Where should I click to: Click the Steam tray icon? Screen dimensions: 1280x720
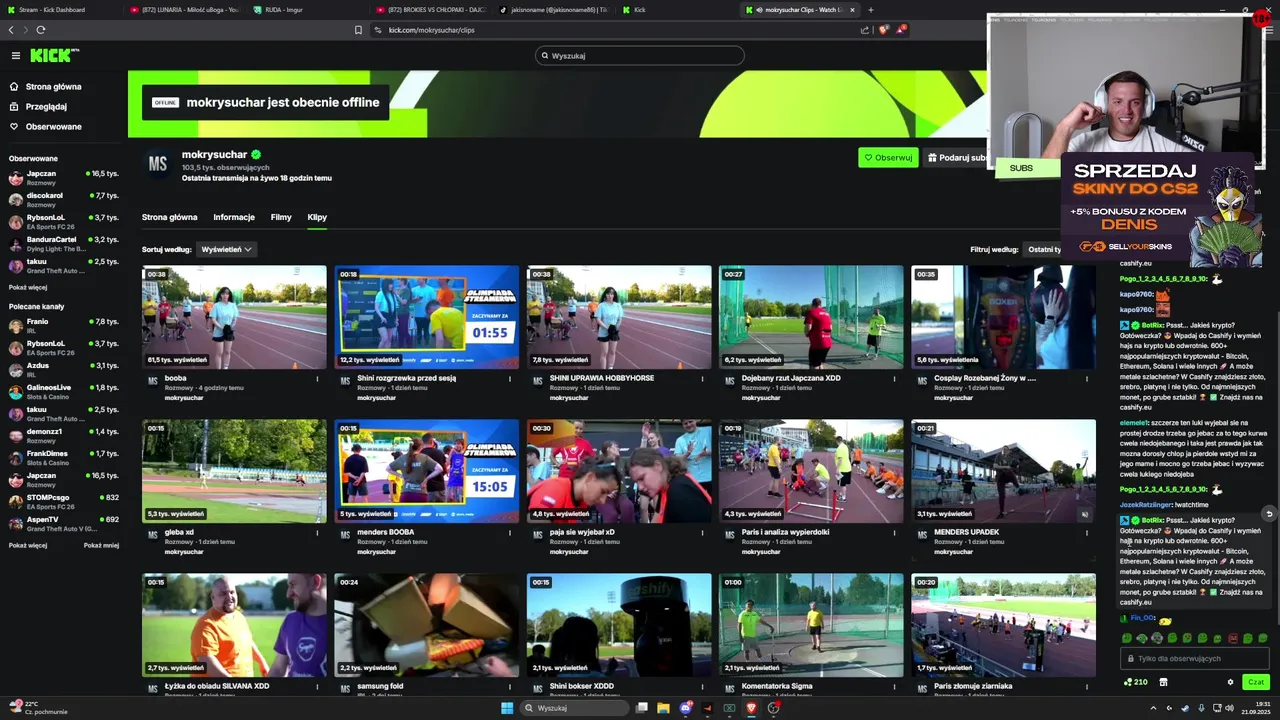coord(1185,708)
